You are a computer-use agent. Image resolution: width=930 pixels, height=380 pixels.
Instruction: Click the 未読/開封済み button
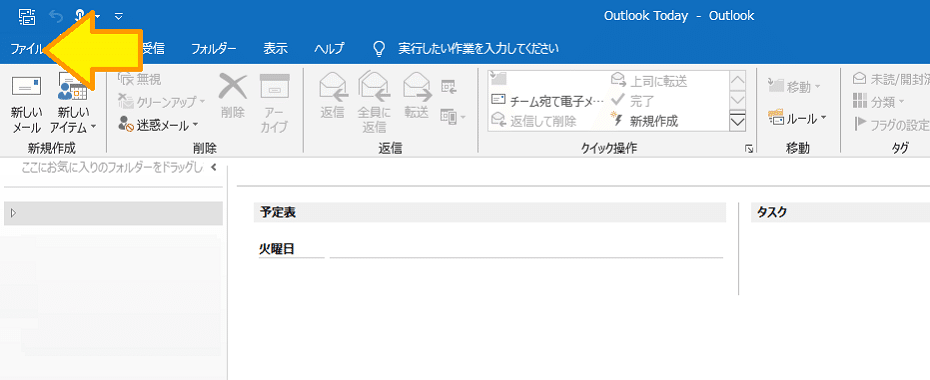[890, 78]
